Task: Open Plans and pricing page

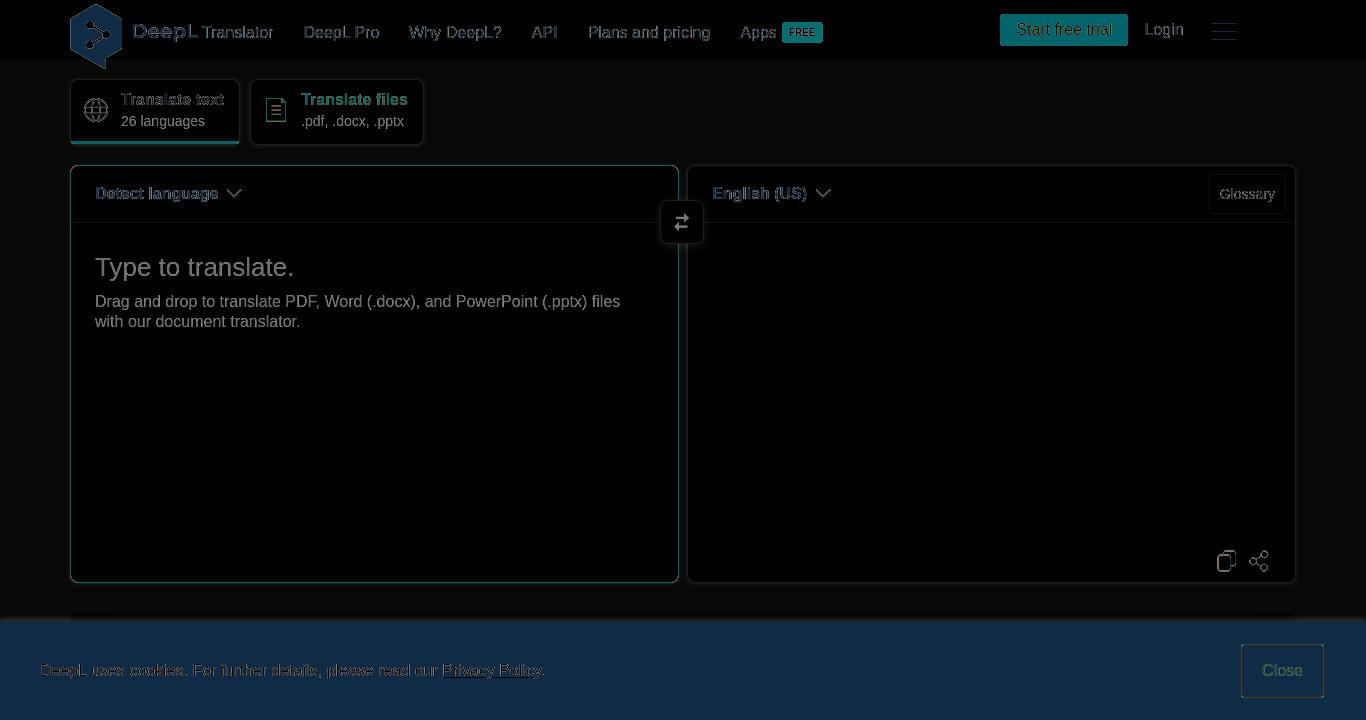Action: tap(649, 32)
